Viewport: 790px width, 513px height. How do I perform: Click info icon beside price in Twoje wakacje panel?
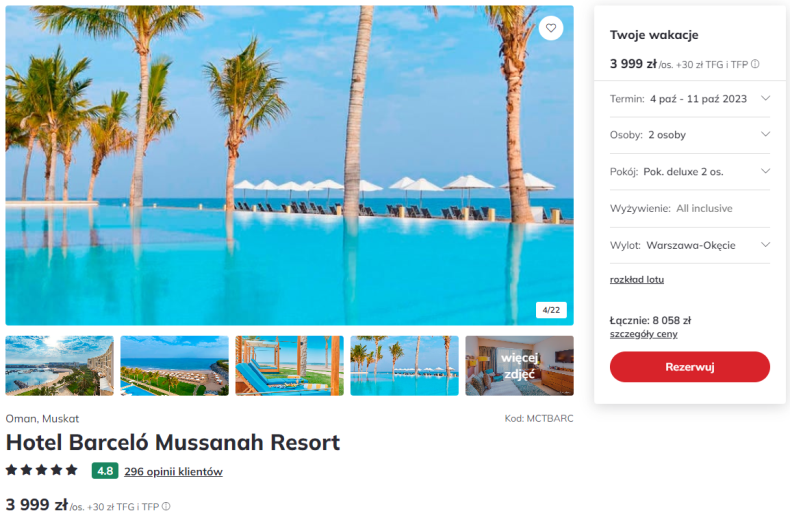pos(755,64)
